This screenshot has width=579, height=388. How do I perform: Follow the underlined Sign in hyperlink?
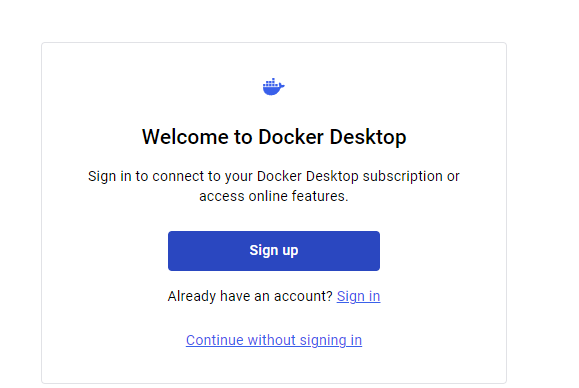point(358,296)
